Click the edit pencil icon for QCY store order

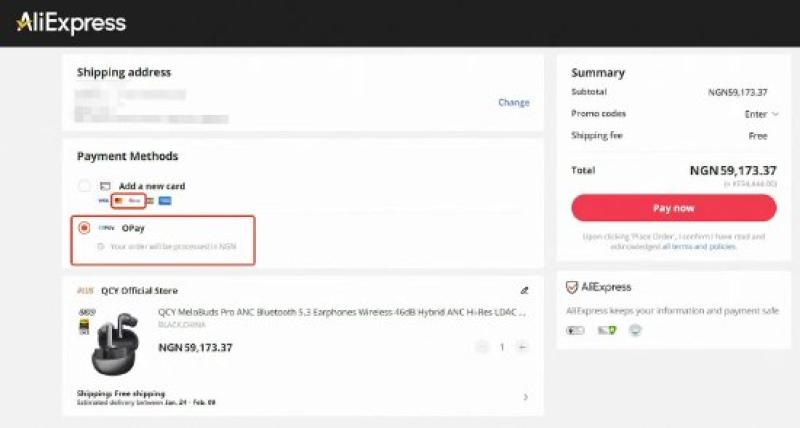pos(525,291)
